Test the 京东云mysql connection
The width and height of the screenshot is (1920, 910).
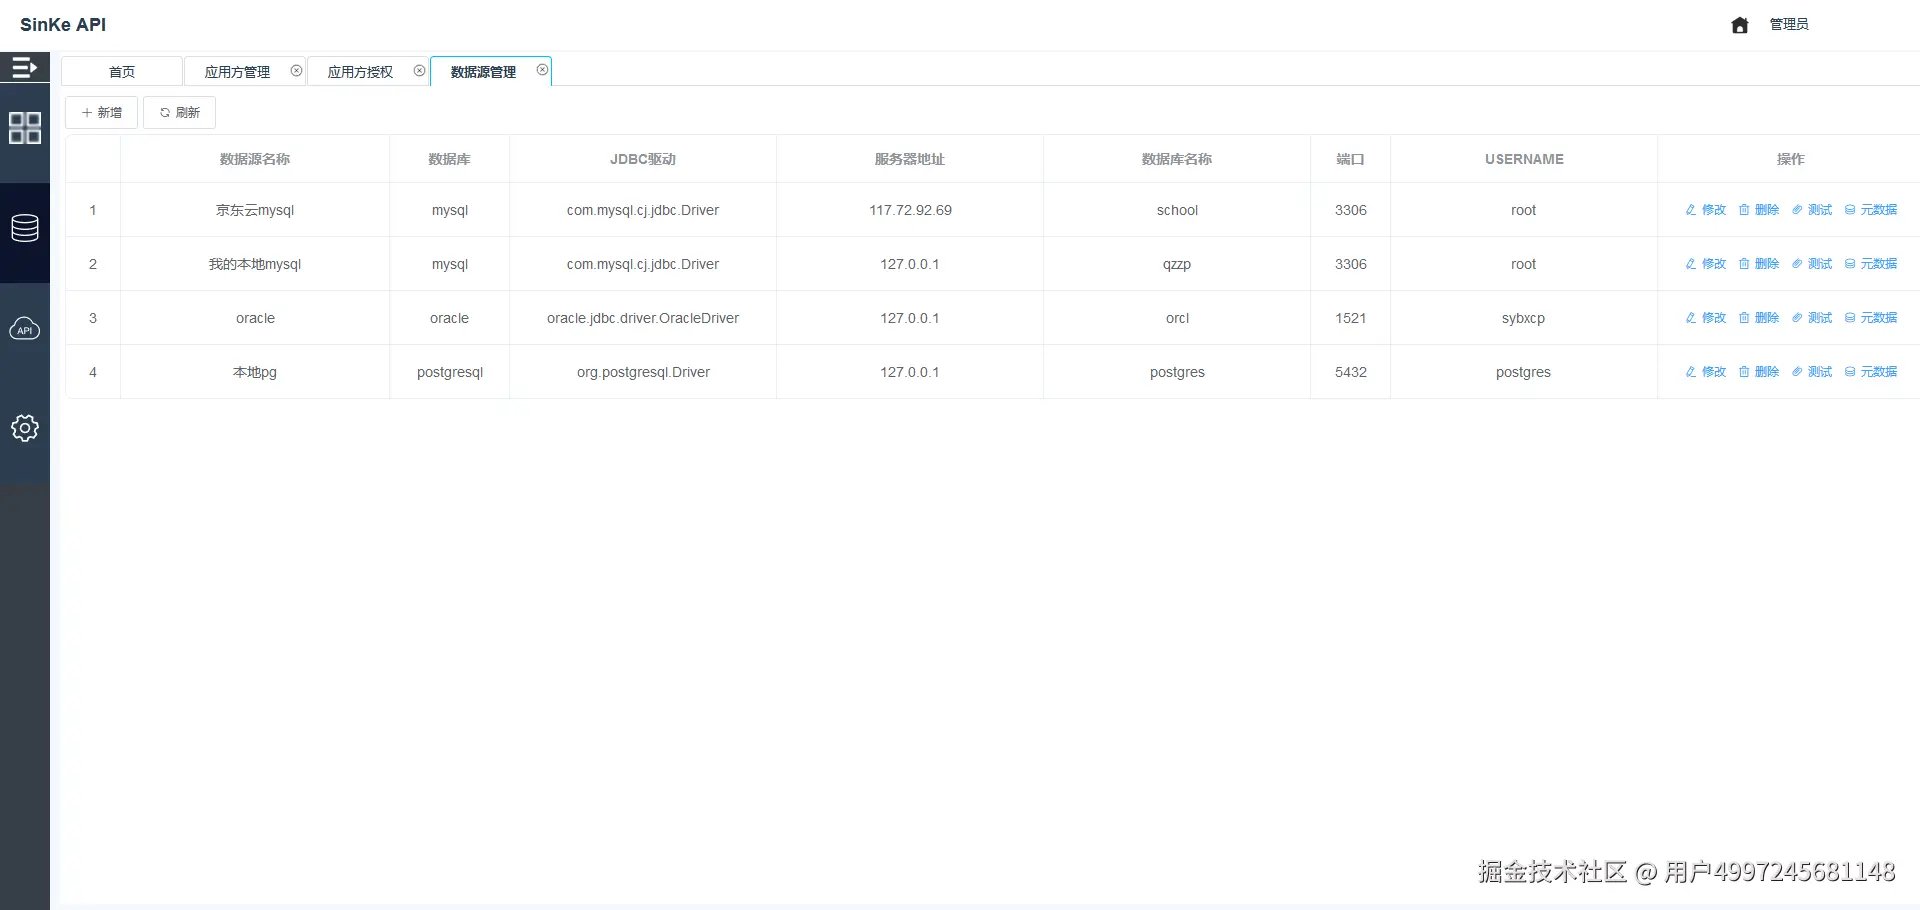[x=1812, y=210]
